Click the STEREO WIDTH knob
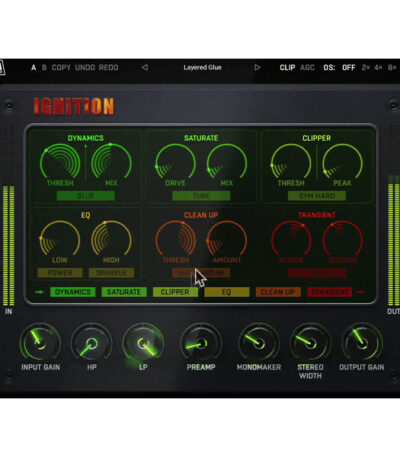 310,343
